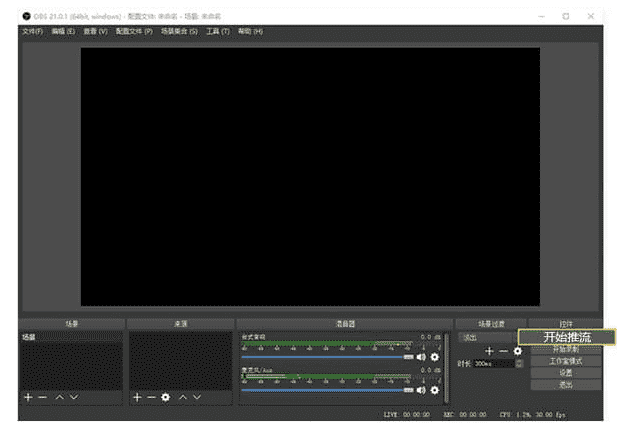Open 设置 Settings from Controls panel
The height and width of the screenshot is (427, 621).
(x=566, y=373)
